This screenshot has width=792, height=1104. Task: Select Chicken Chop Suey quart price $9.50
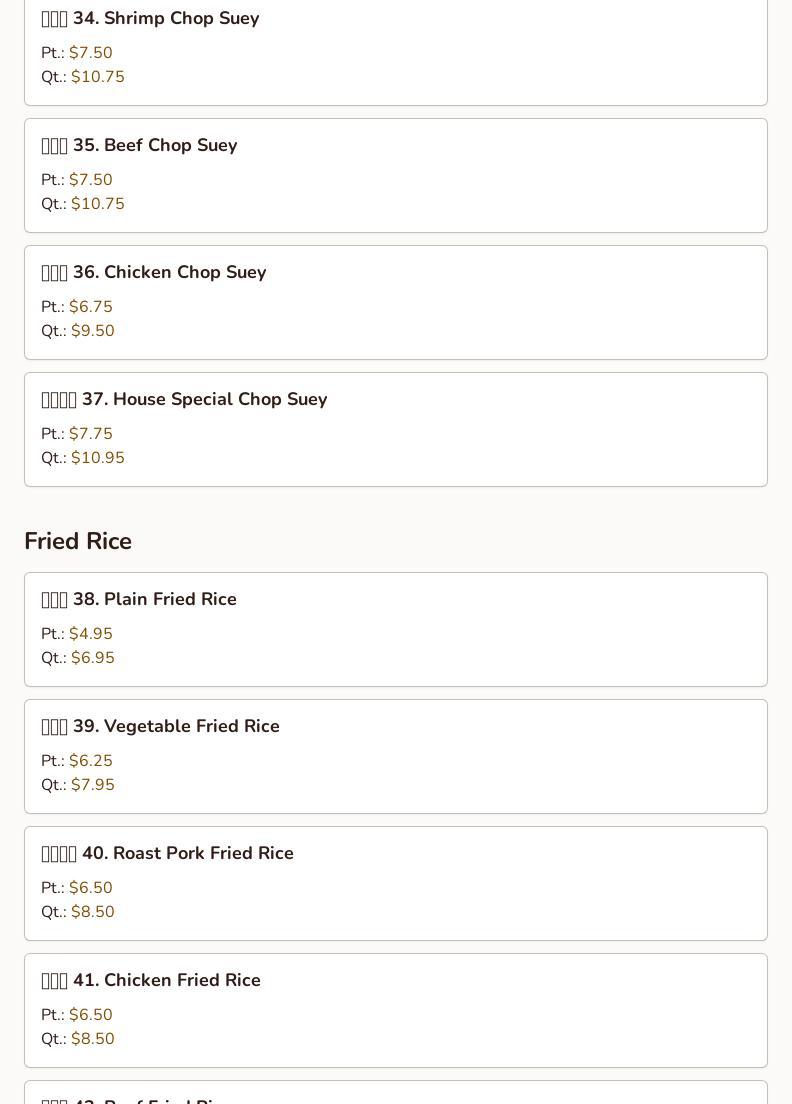pos(92,331)
